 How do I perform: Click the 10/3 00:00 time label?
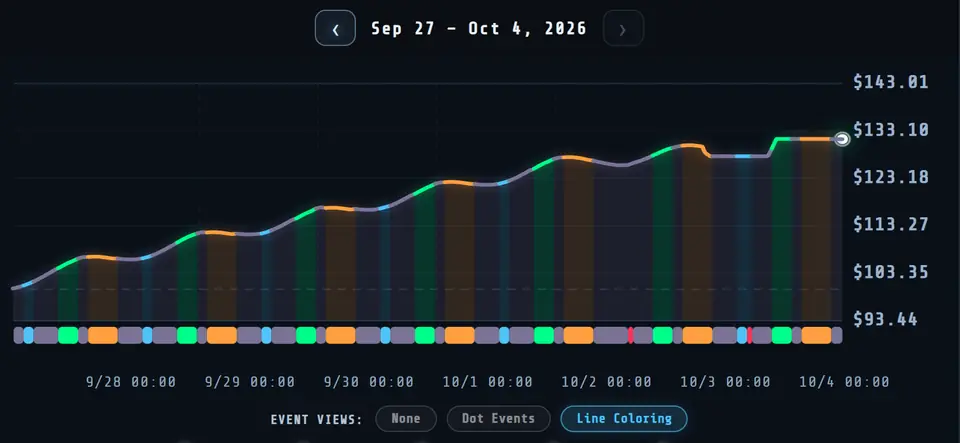[726, 382]
